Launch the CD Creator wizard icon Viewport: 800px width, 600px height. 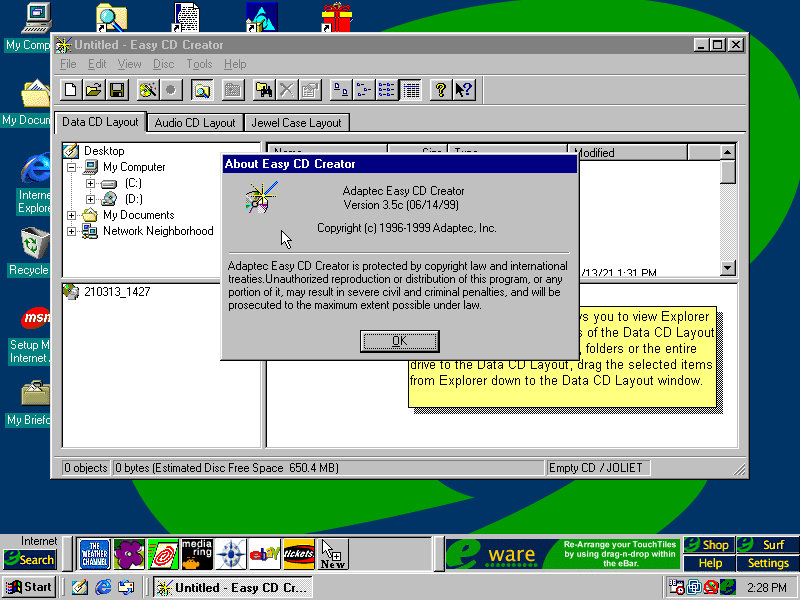(x=147, y=90)
